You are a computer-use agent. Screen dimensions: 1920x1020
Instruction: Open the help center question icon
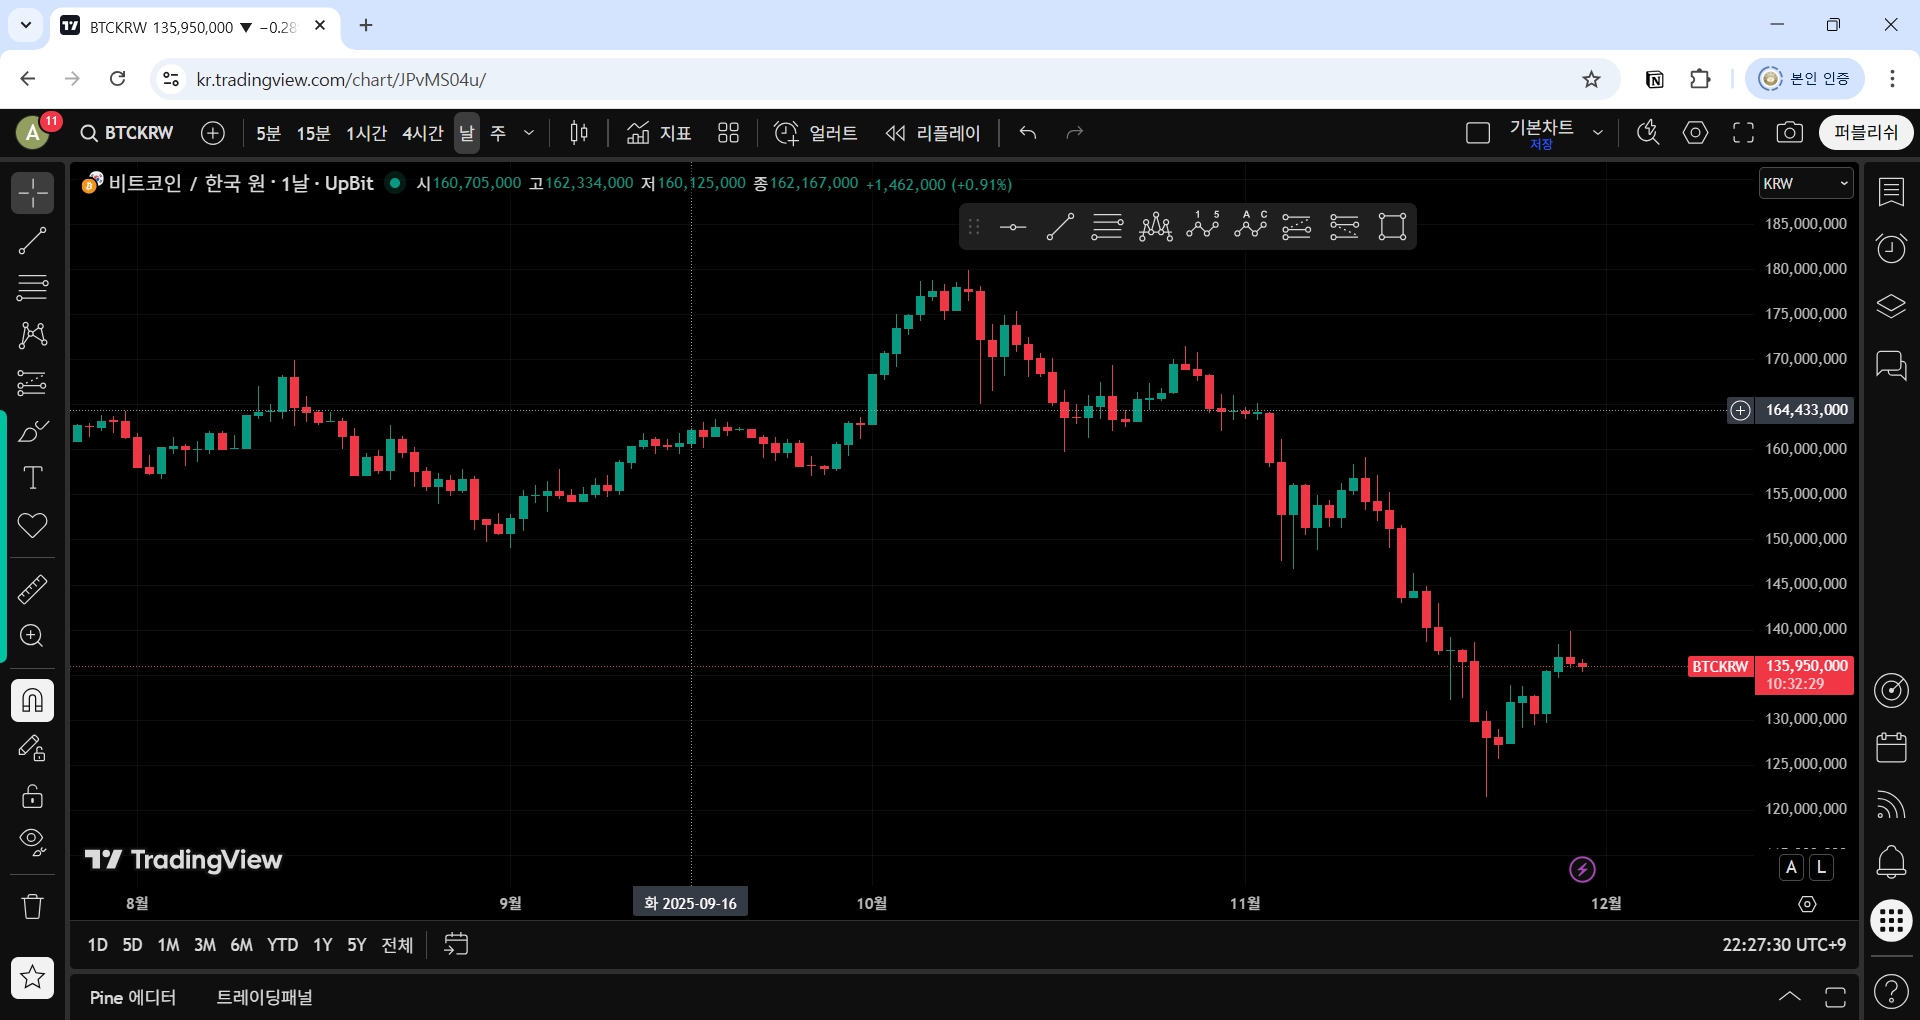point(1891,992)
